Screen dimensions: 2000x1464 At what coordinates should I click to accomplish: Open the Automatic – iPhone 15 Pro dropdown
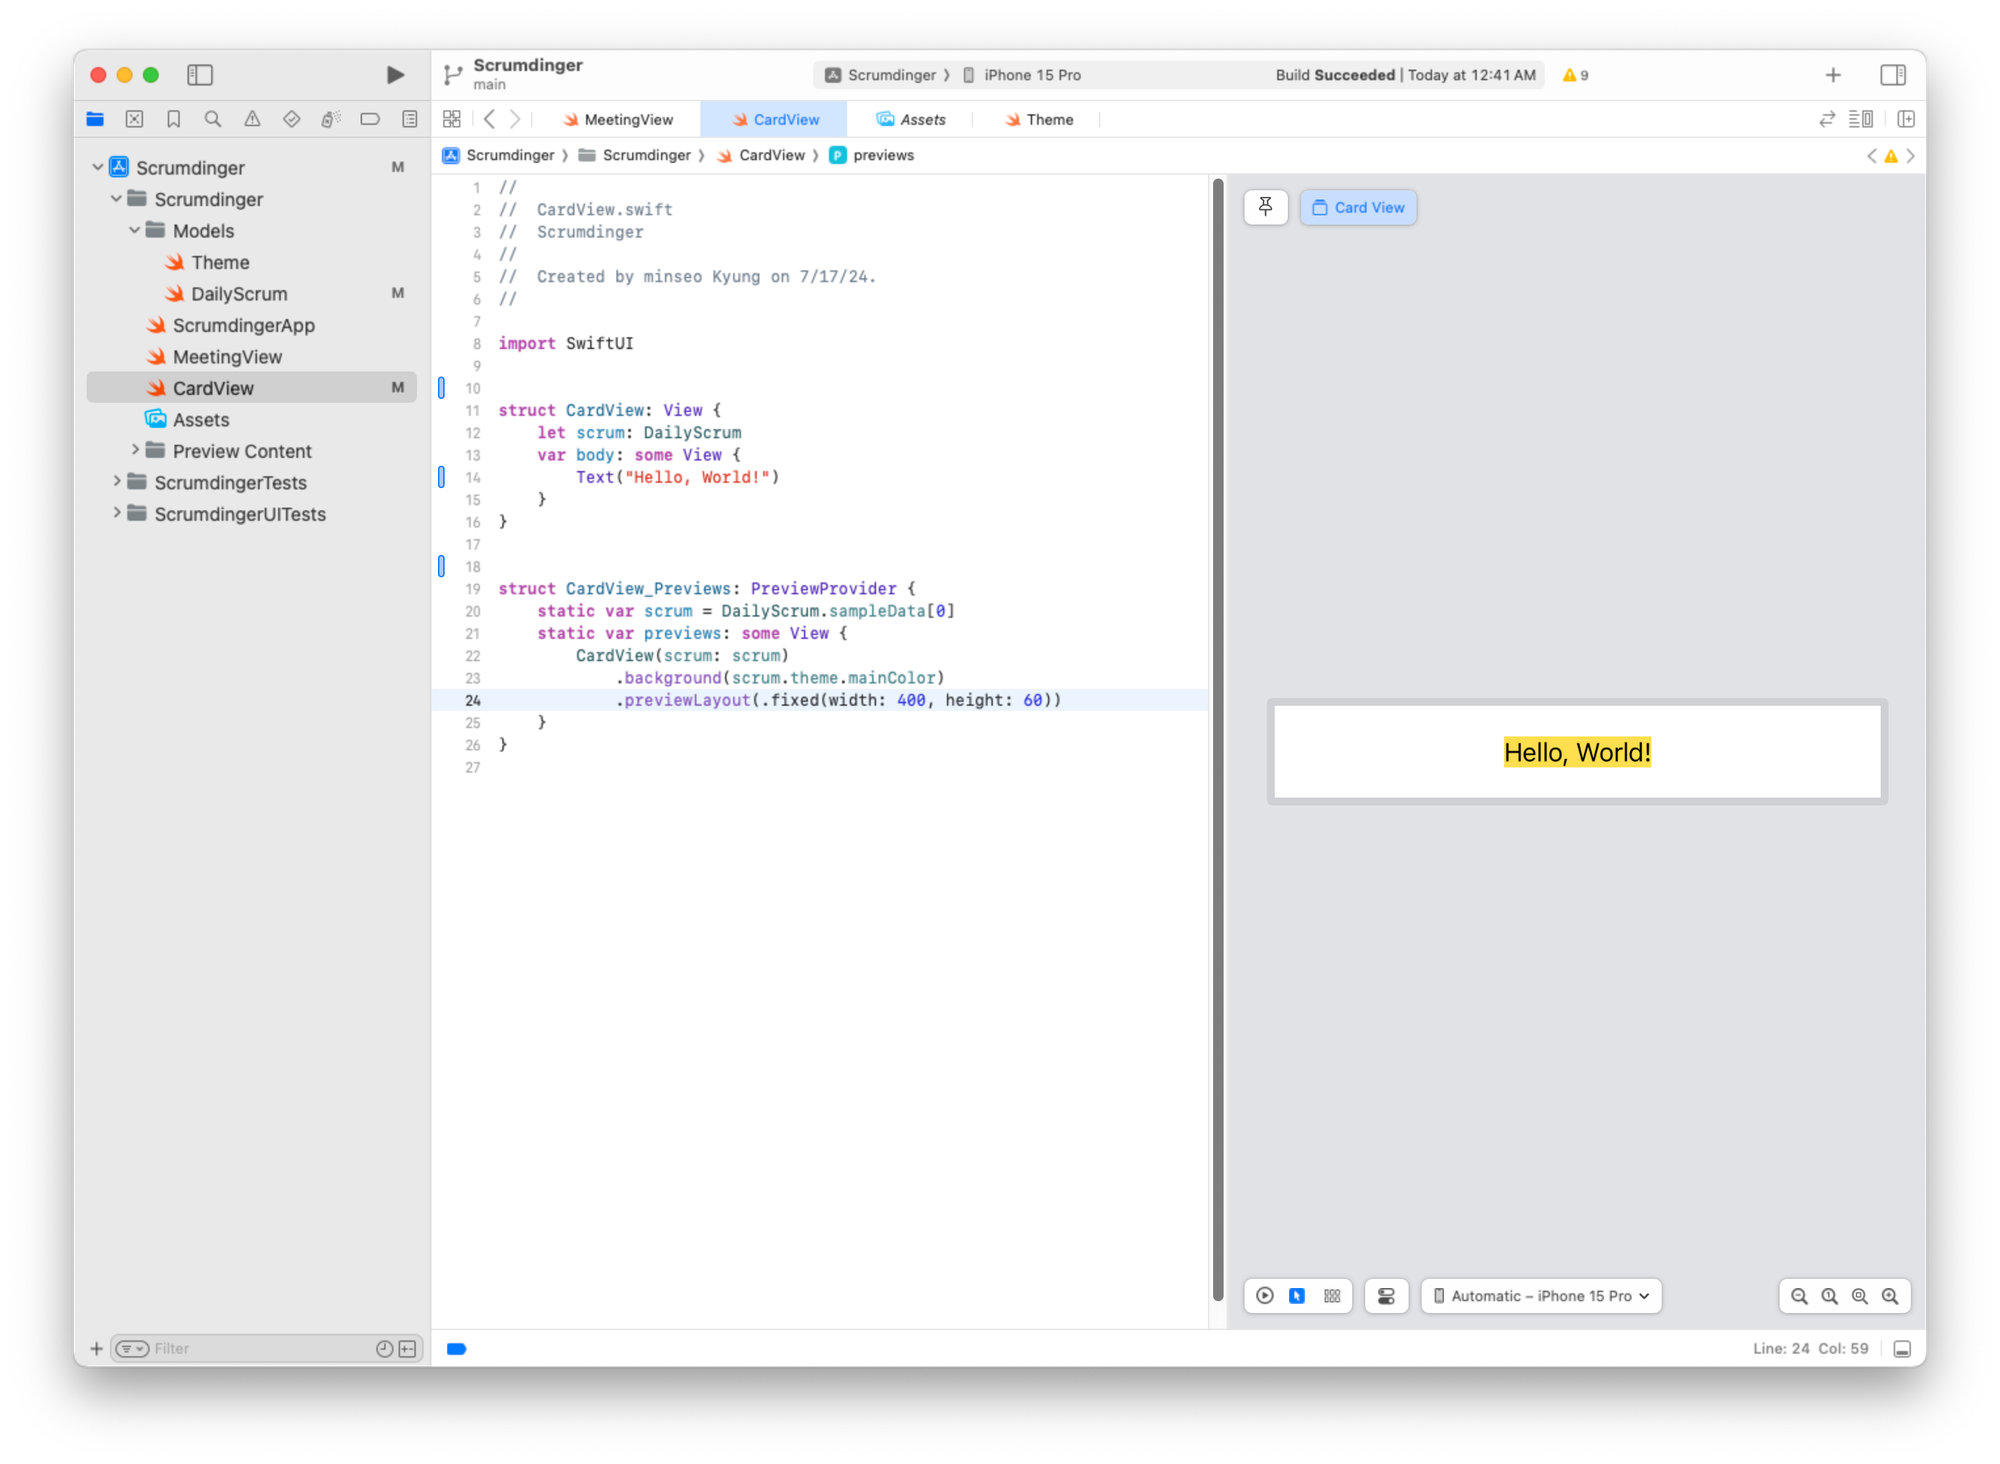1541,1296
